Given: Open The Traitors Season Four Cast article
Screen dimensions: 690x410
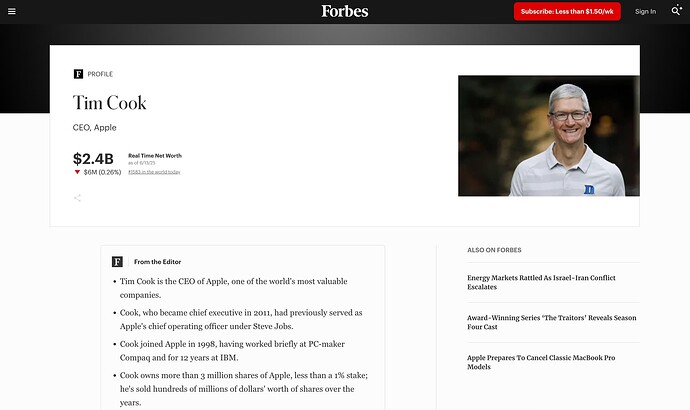Looking at the screenshot, I should coord(551,322).
